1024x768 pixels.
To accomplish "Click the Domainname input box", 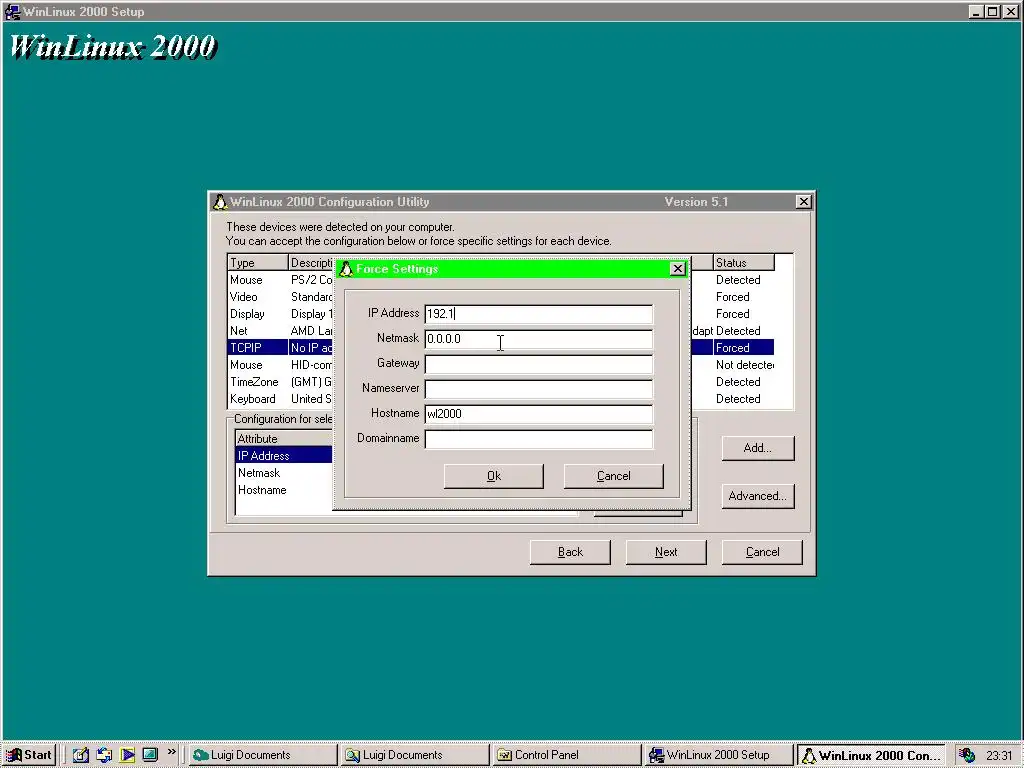I will pos(538,438).
